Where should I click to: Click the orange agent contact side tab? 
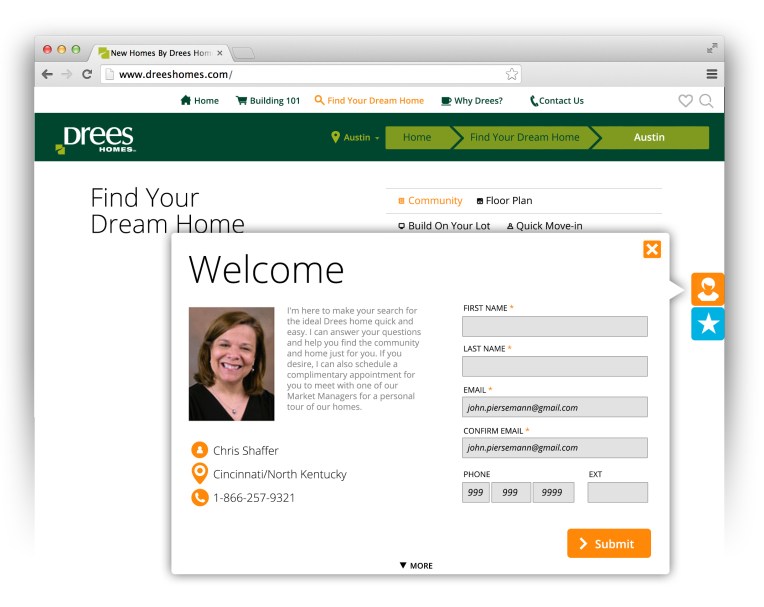(707, 289)
